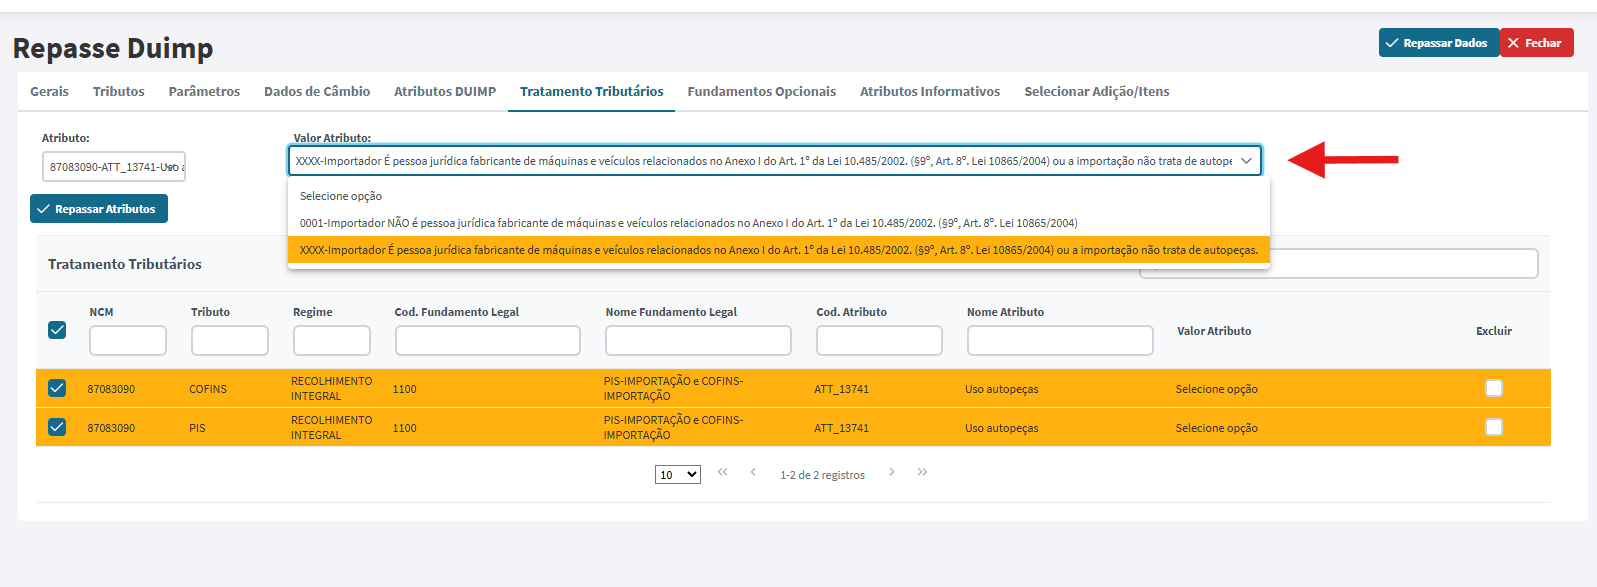This screenshot has height=587, width=1597.
Task: Click the PIS tributo cell
Action: 197,428
